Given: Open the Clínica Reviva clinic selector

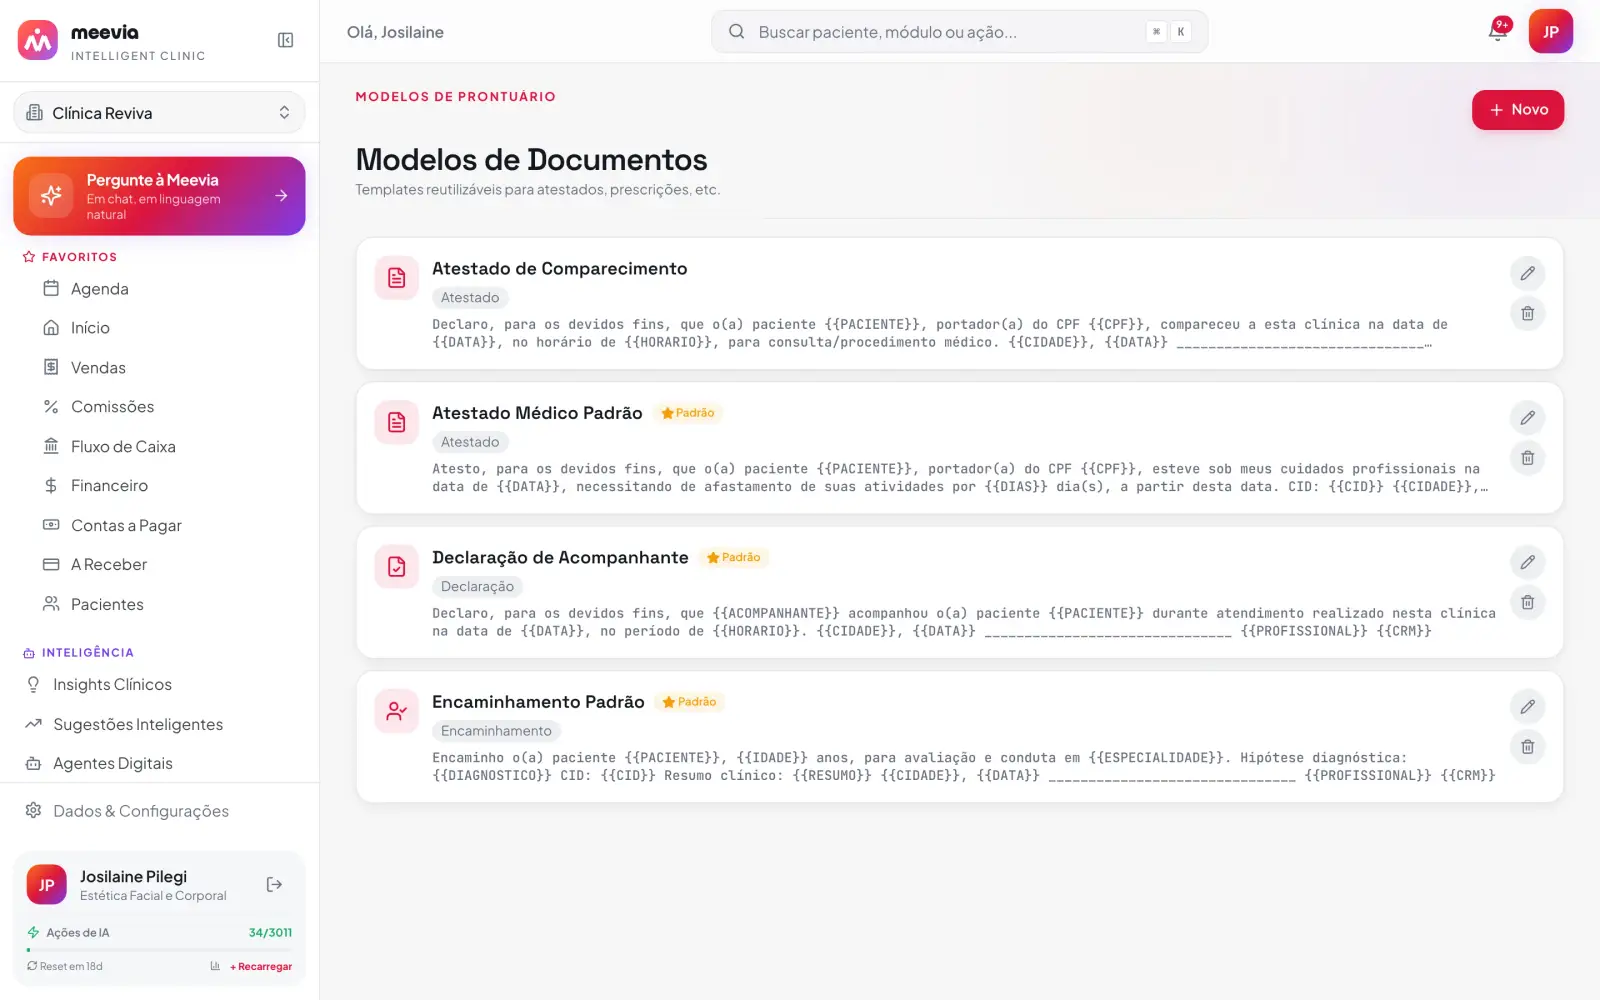Looking at the screenshot, I should (x=159, y=113).
